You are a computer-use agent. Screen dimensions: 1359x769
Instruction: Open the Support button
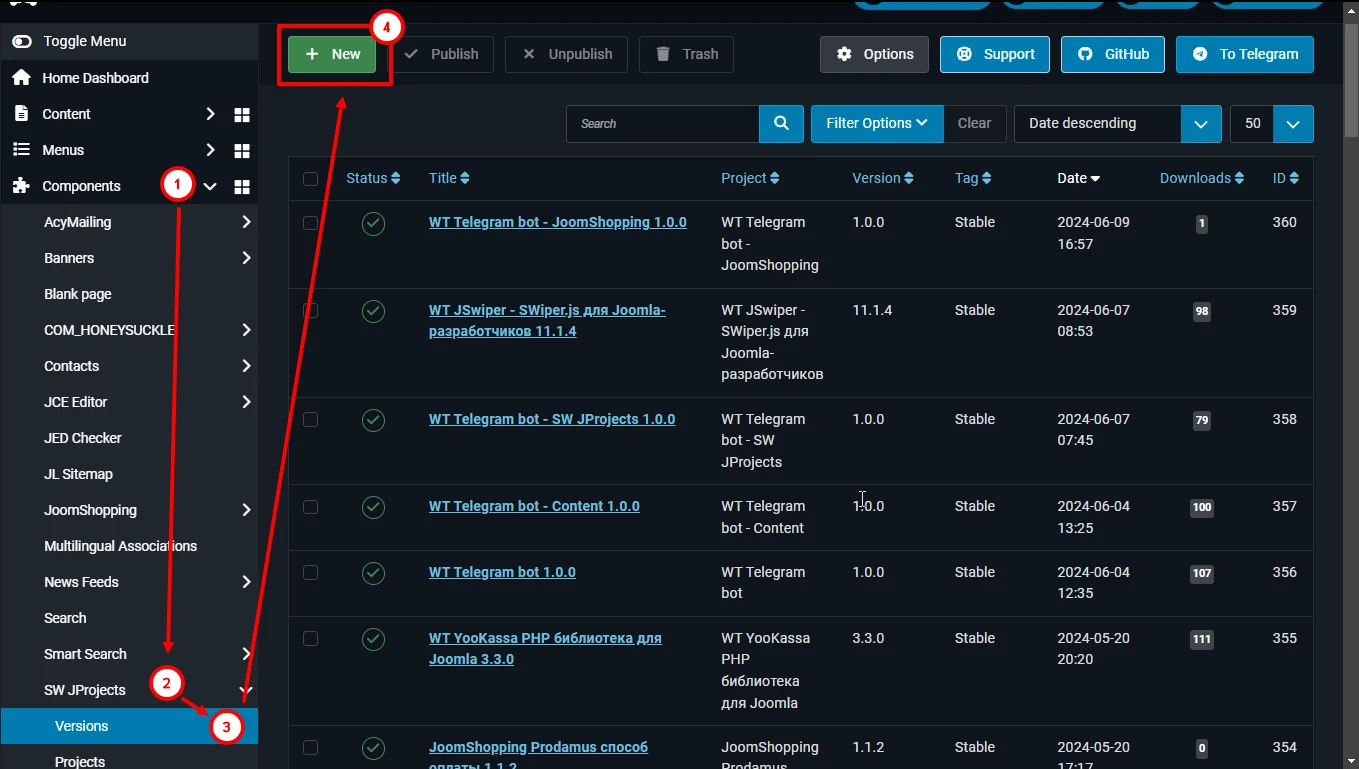[x=995, y=54]
